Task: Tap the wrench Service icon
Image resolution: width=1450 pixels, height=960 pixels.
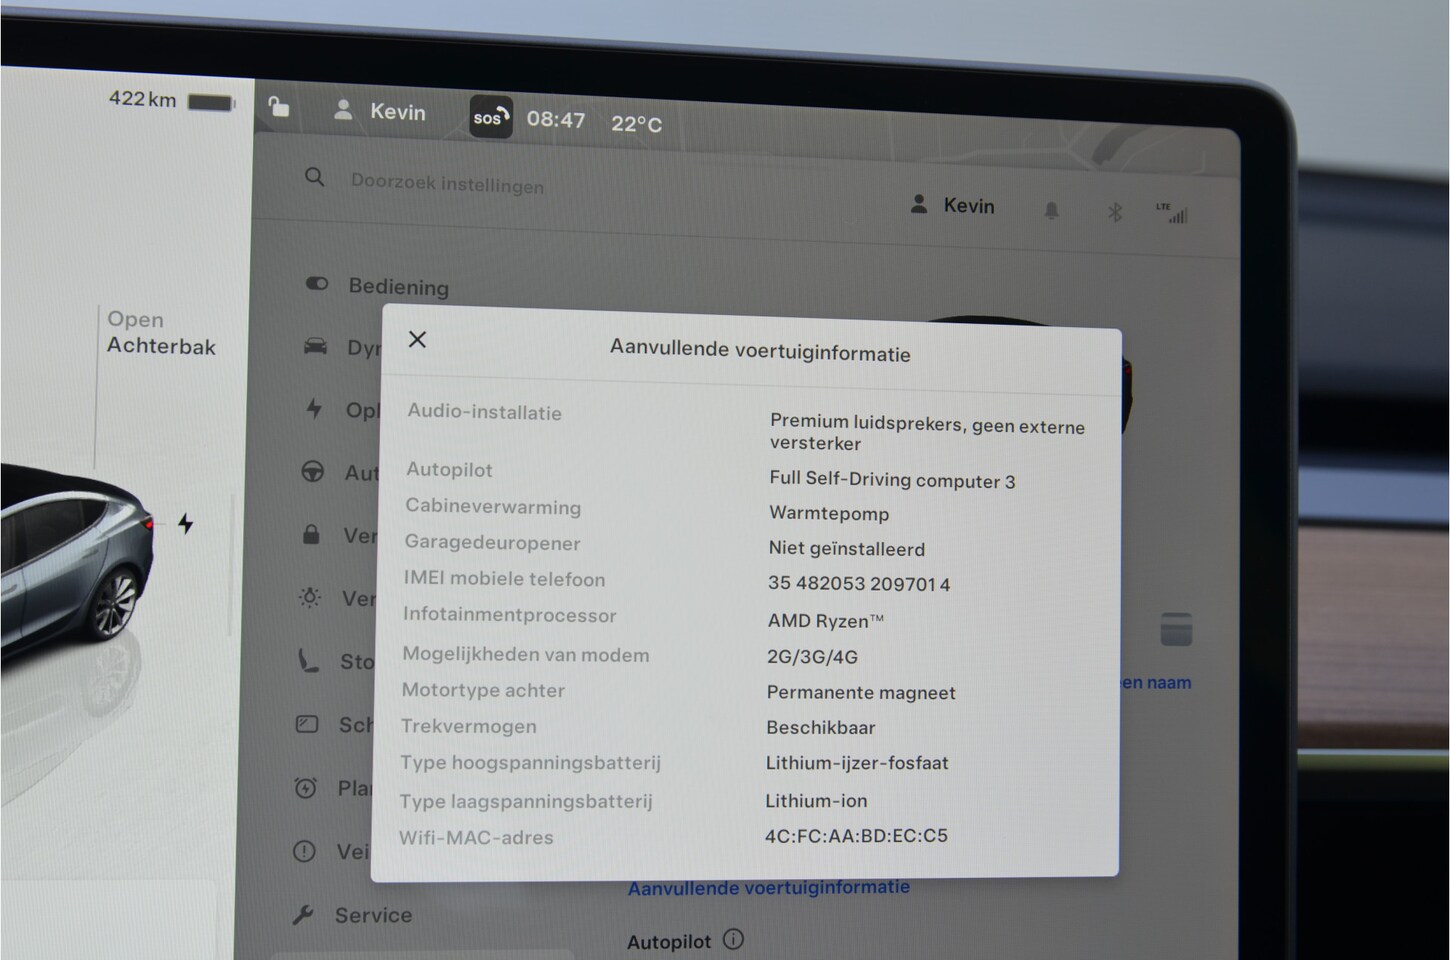Action: point(303,914)
